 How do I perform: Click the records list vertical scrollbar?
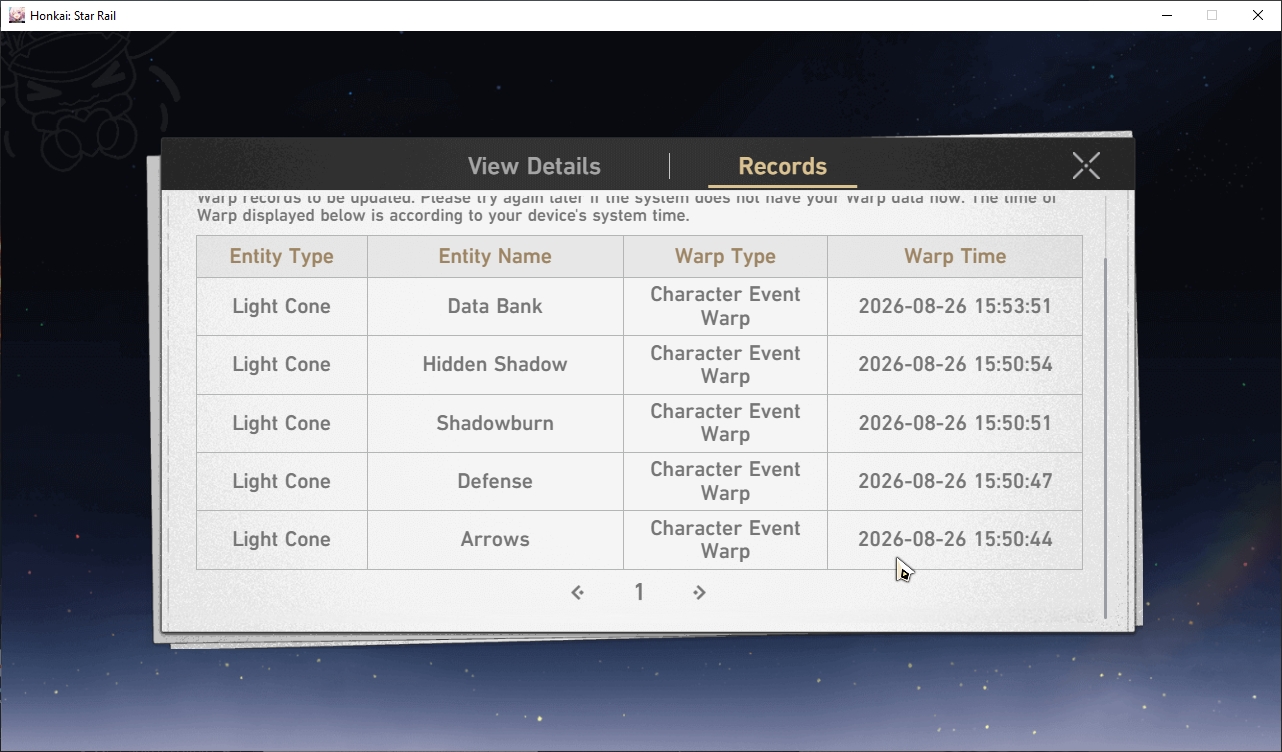1105,438
